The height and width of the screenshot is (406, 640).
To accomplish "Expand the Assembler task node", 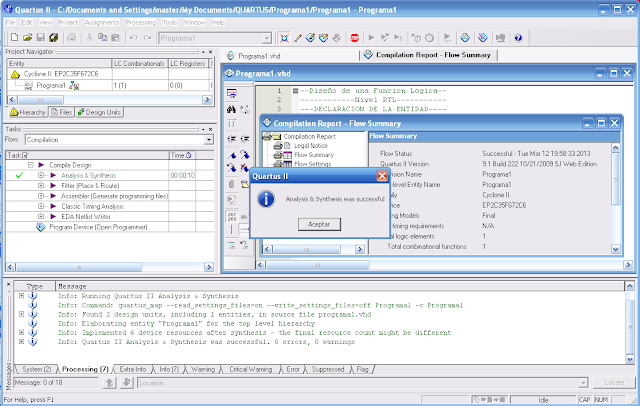I will (x=41, y=196).
